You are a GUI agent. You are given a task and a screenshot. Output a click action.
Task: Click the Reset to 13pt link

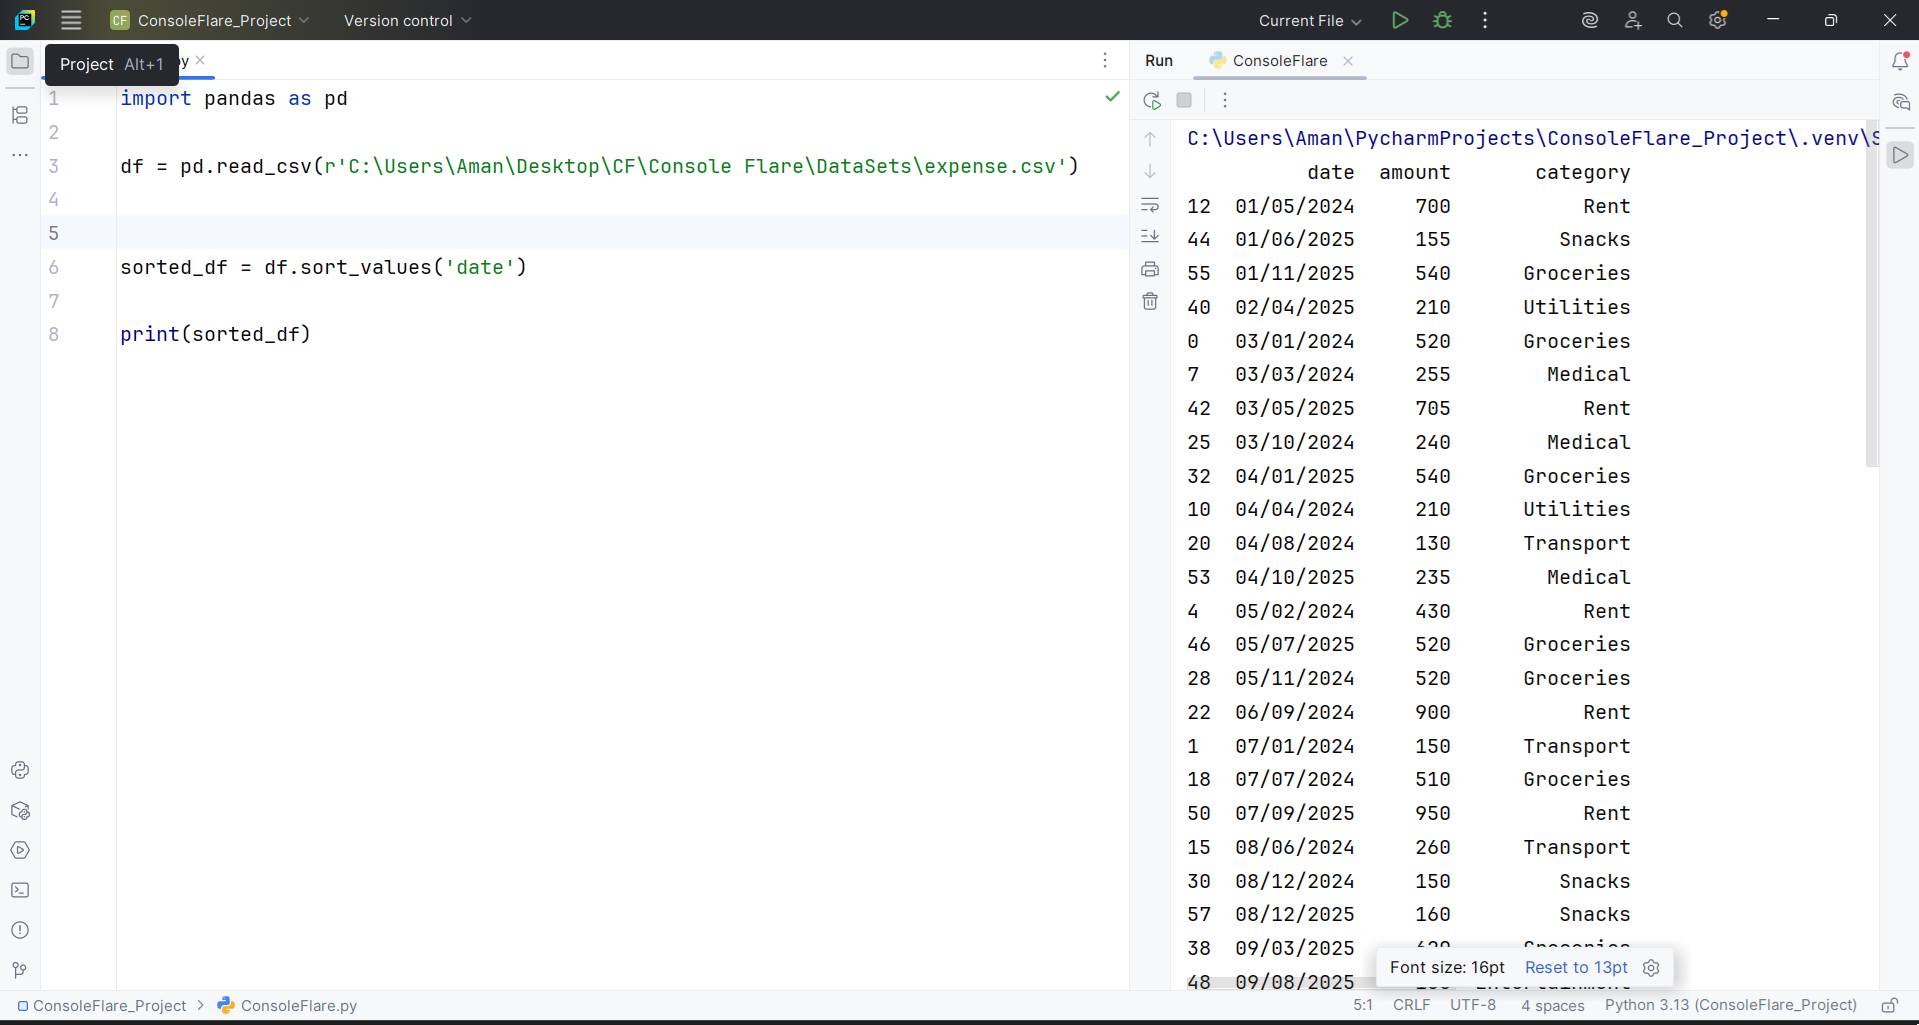[x=1575, y=967]
